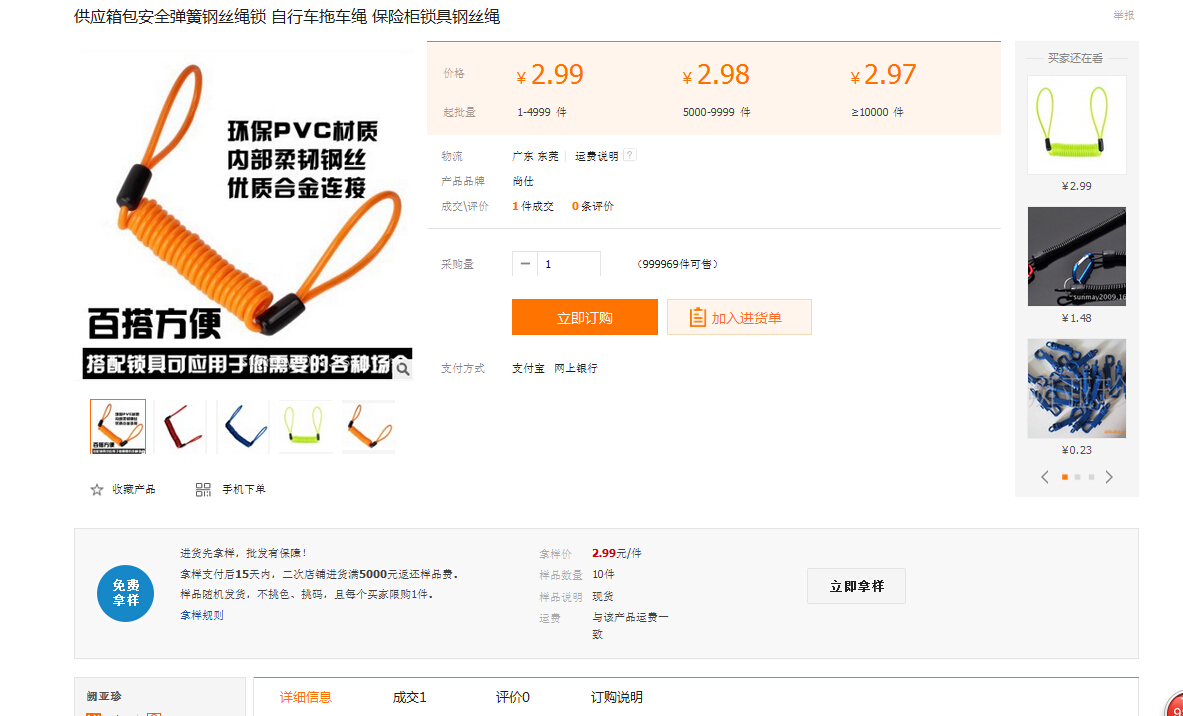Add item via 加入进货单 button
1183x716 pixels.
(739, 318)
